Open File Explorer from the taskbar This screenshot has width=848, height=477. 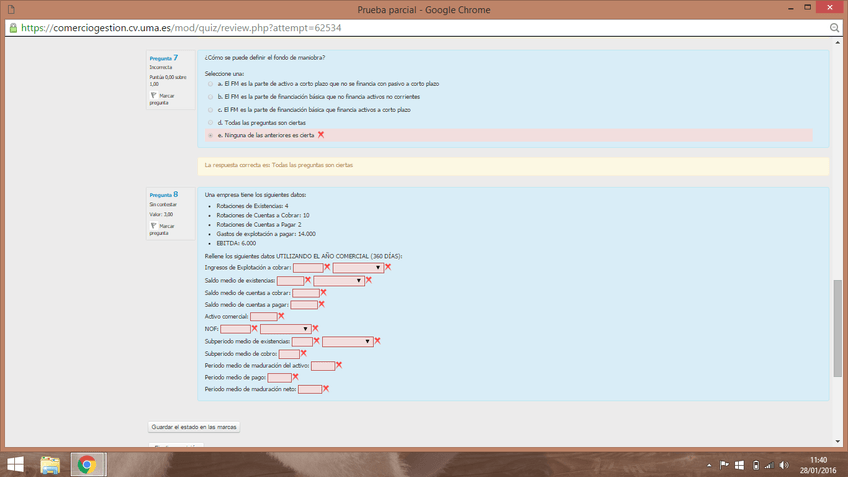coord(51,465)
